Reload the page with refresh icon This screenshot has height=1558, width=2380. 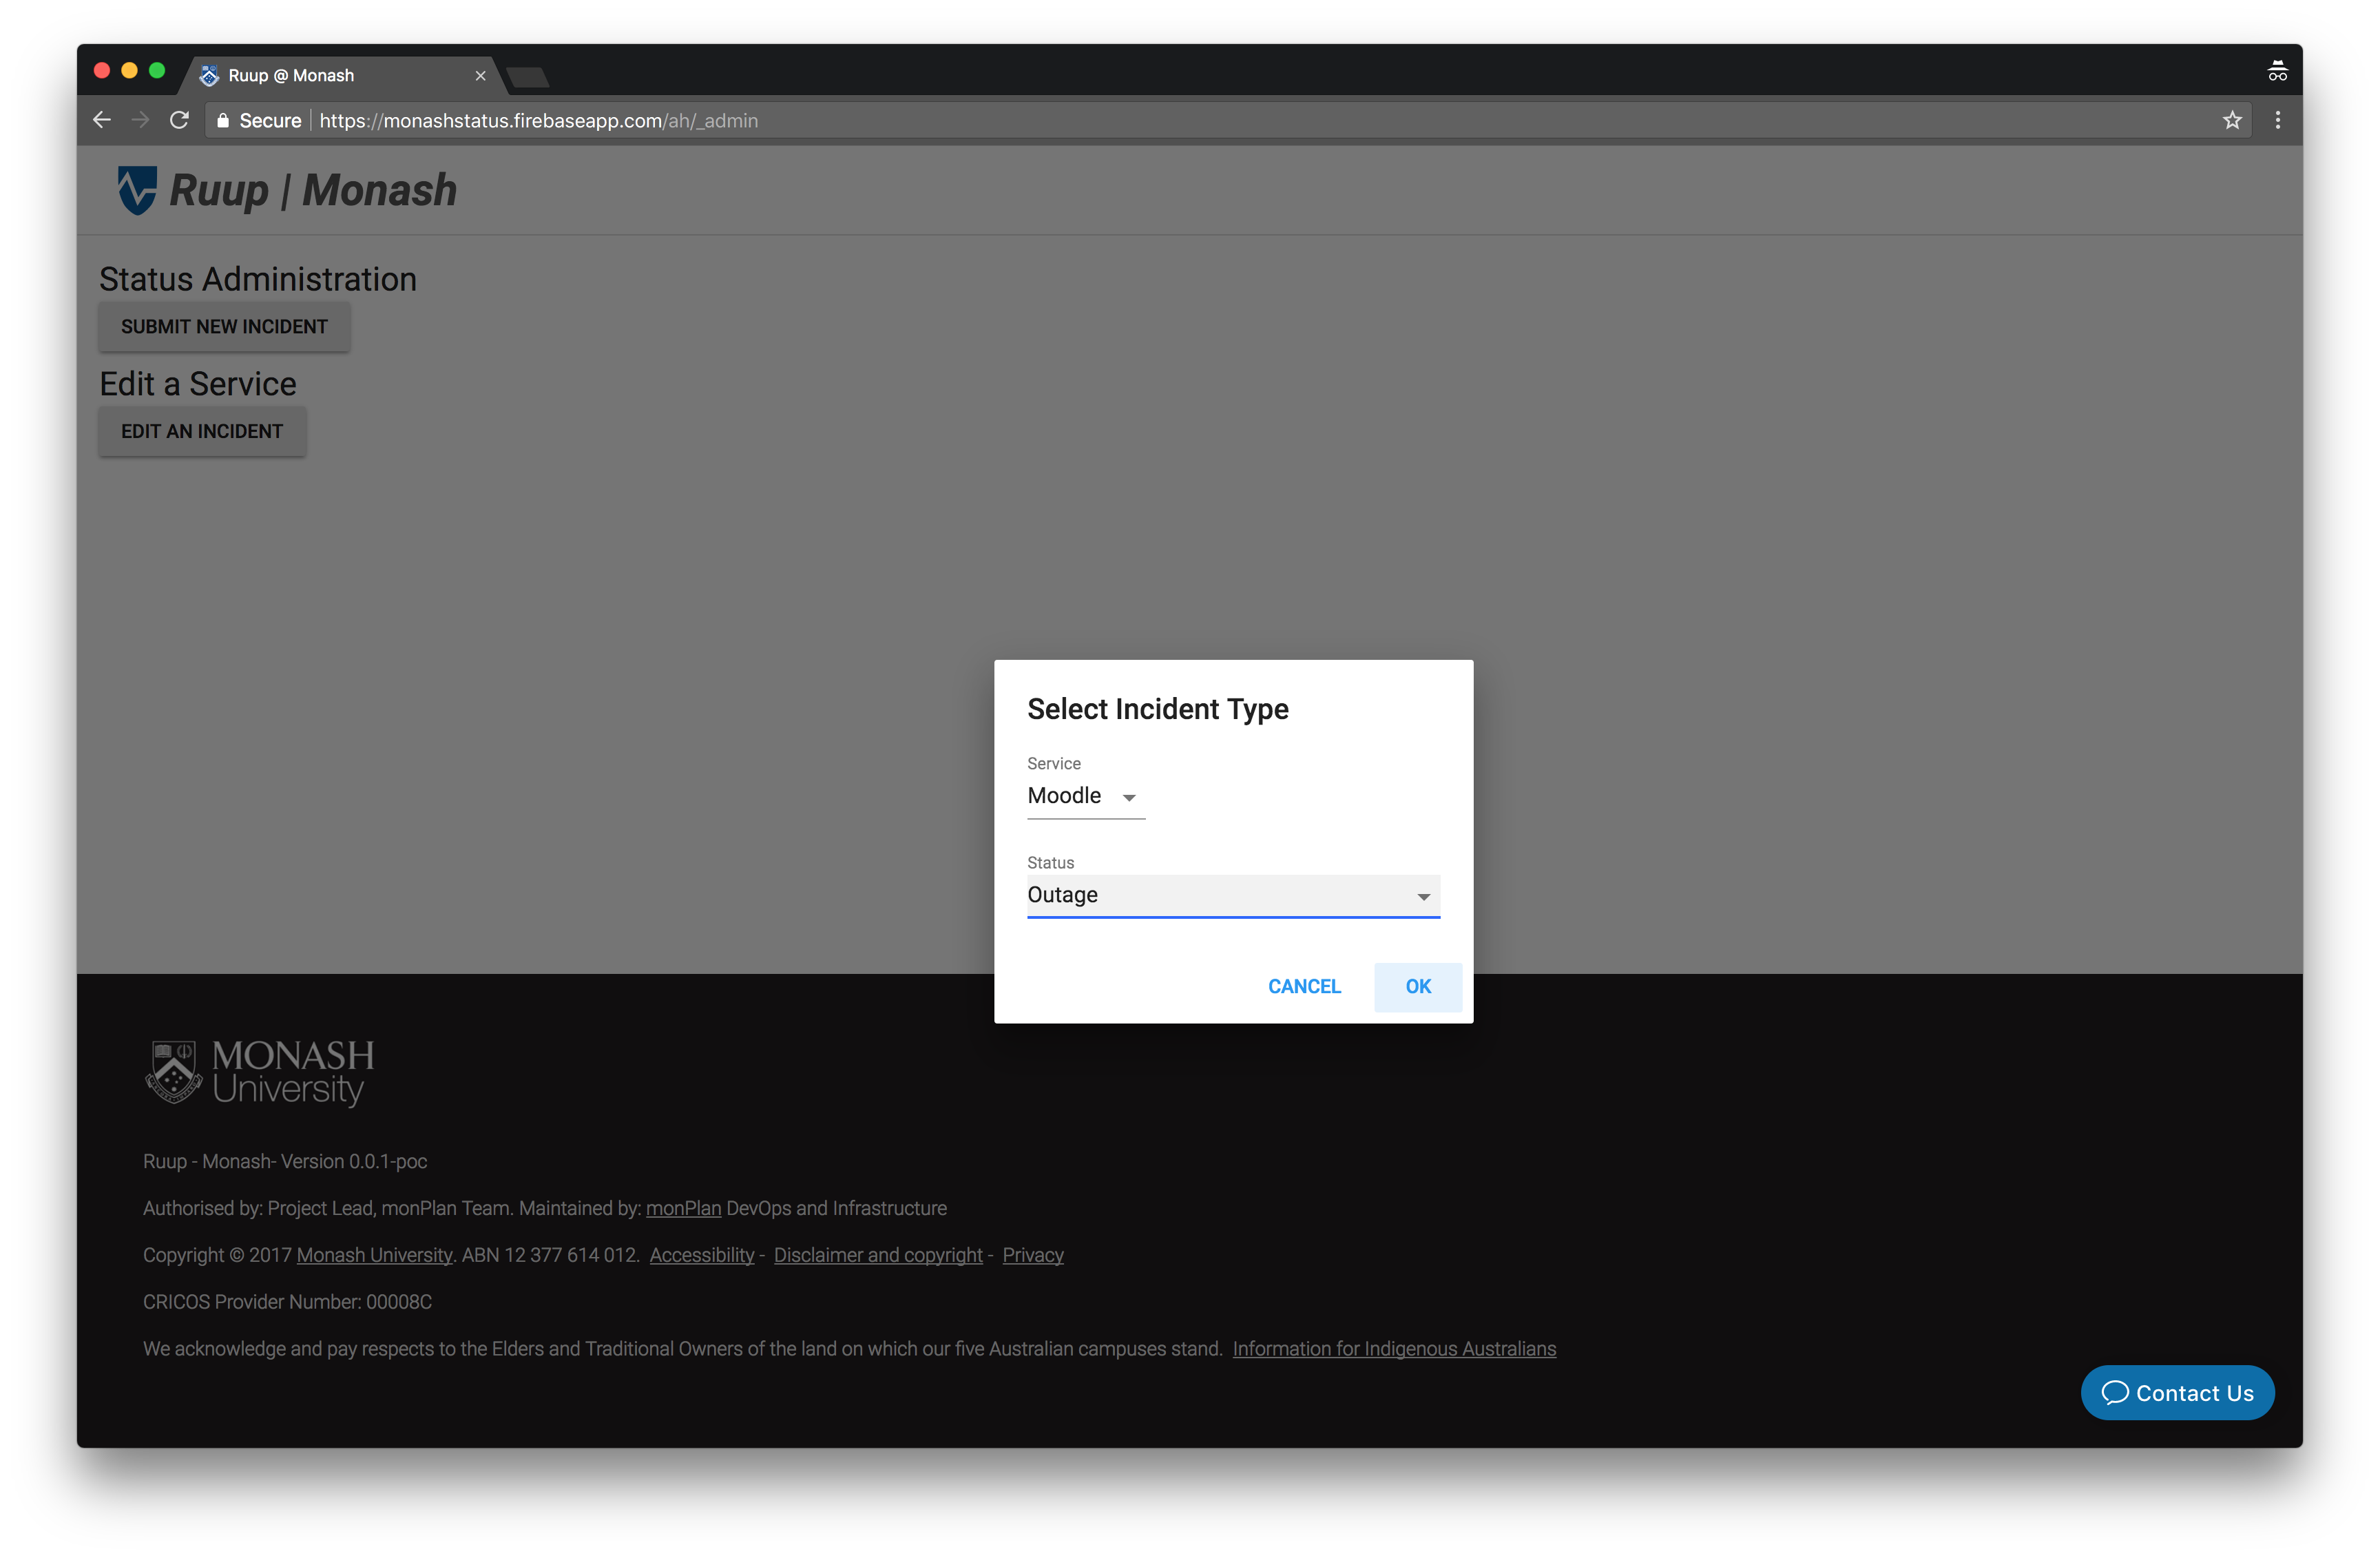[x=180, y=120]
